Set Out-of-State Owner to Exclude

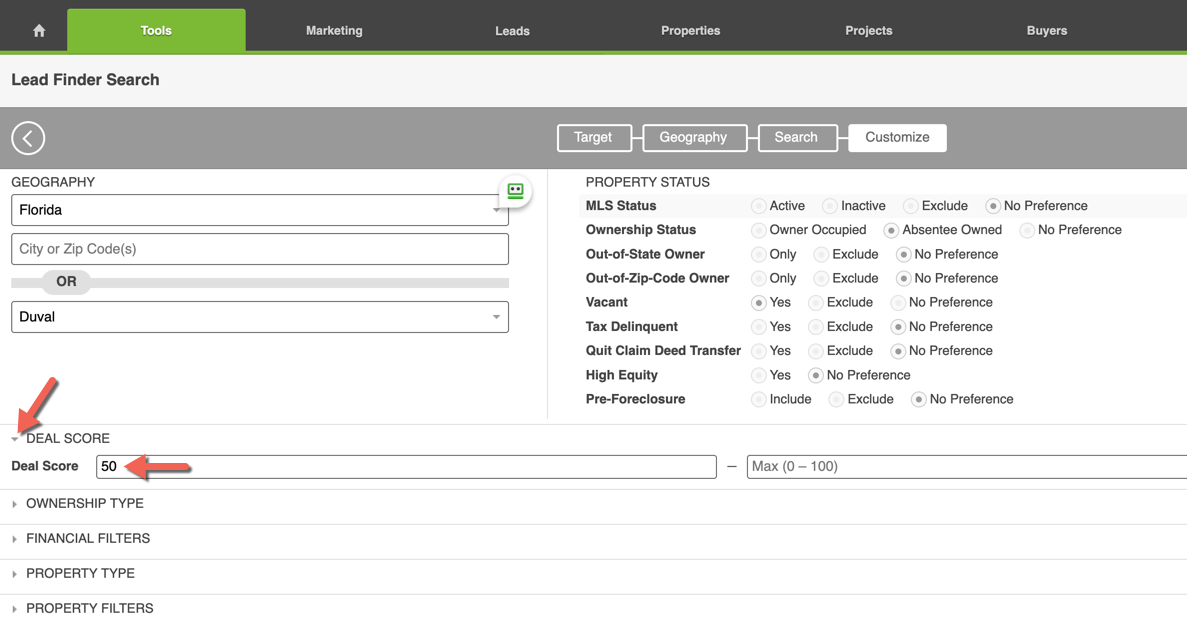(821, 254)
